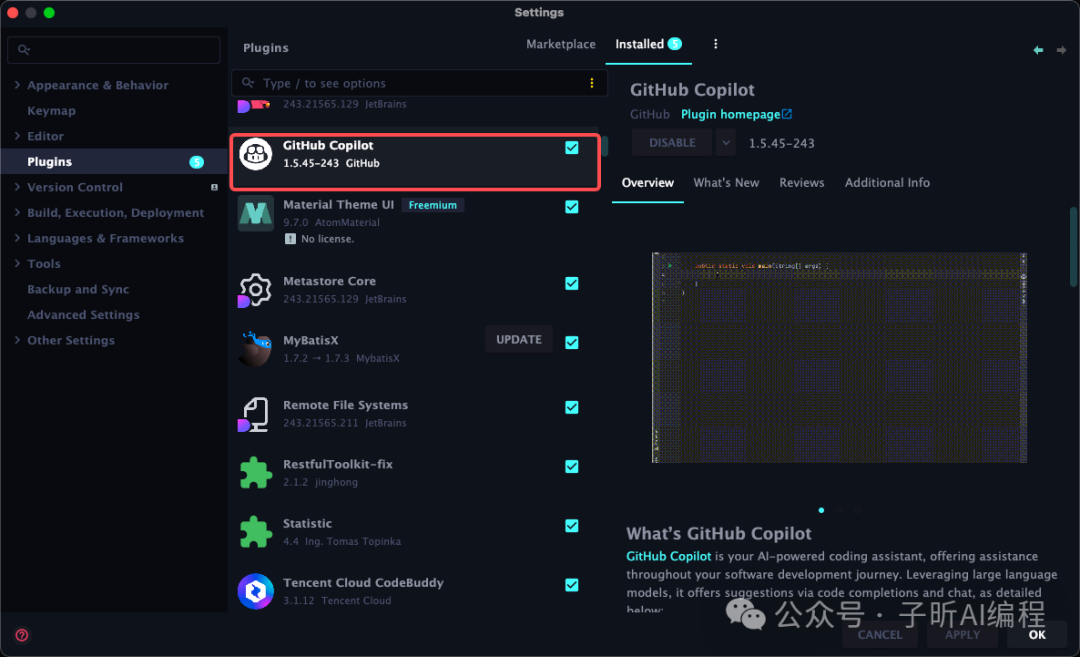Click the Version Control project-level indicator icon
1080x657 pixels.
(214, 187)
